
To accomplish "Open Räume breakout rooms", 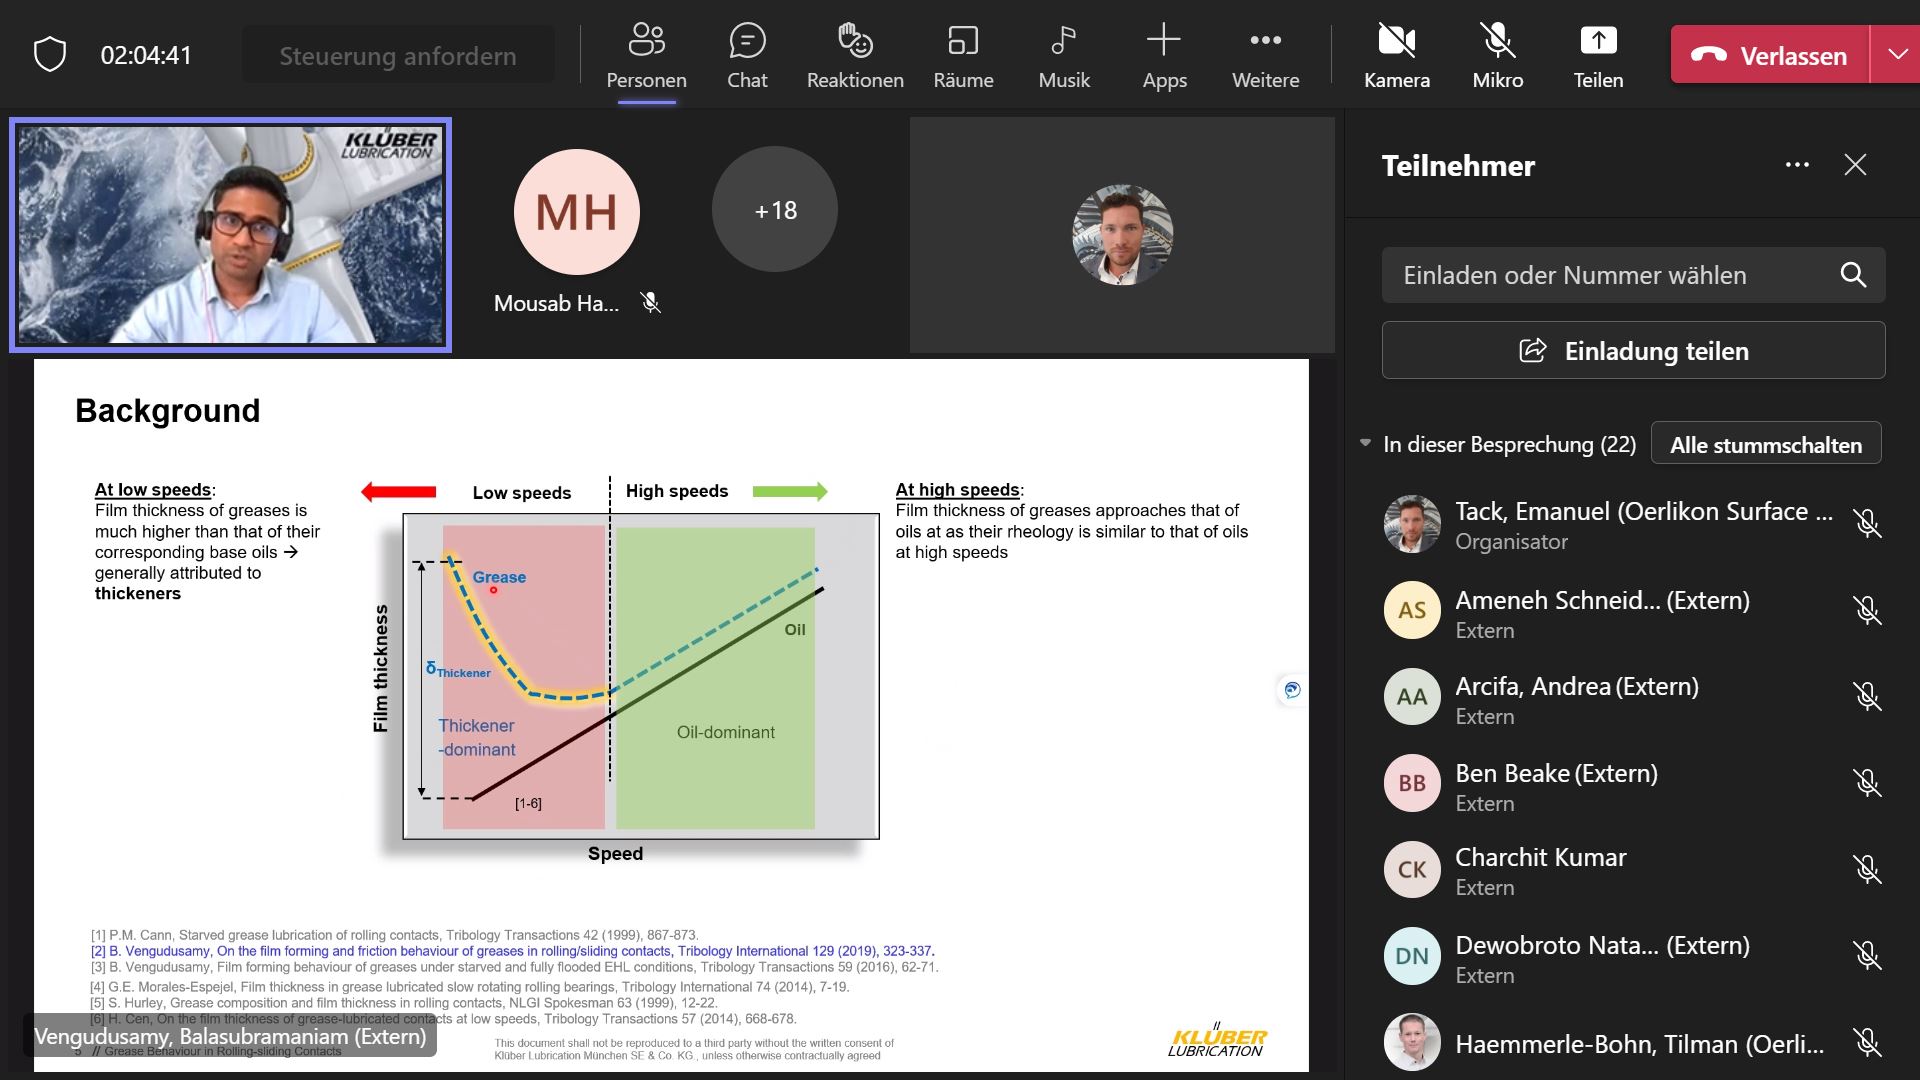I will (x=962, y=56).
